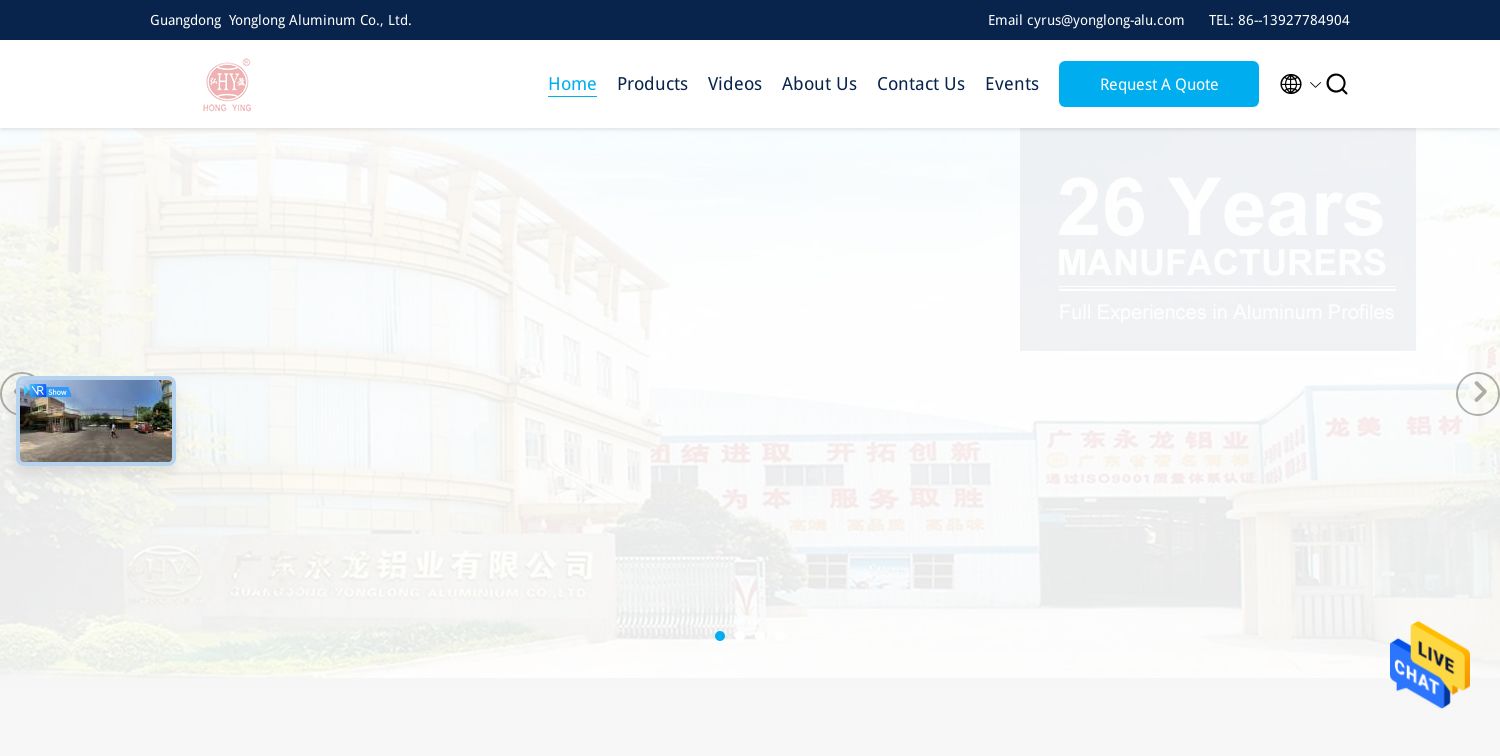Viewport: 1500px width, 756px height.
Task: Click the search magnifier icon
Action: pos(1337,84)
